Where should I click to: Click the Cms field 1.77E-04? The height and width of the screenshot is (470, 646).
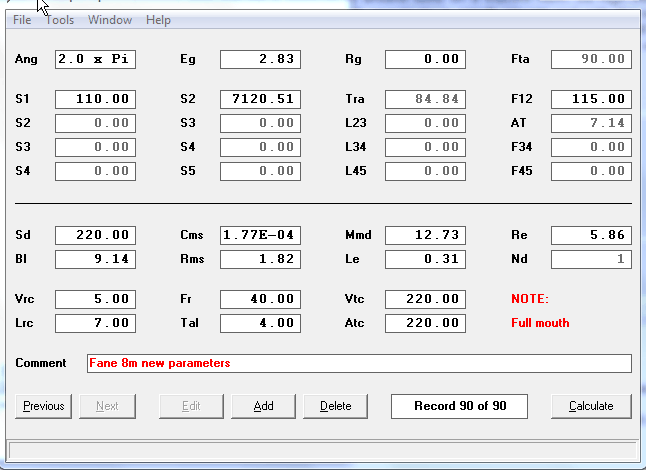point(260,235)
